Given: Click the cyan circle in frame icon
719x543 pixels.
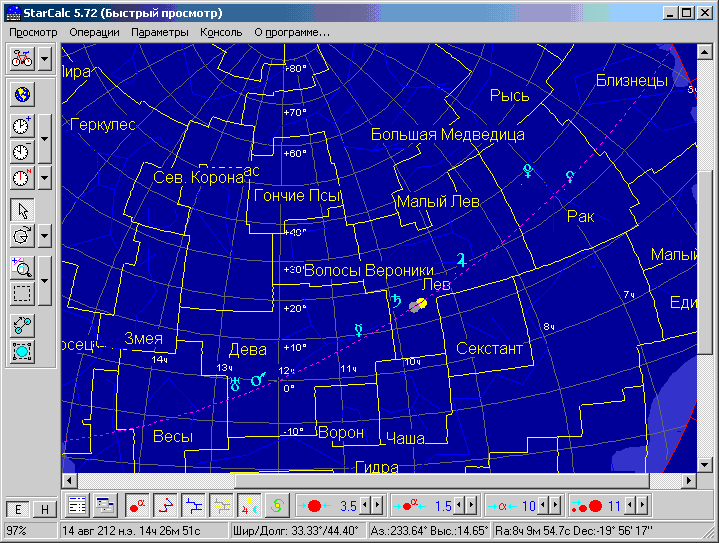Looking at the screenshot, I should (x=21, y=351).
